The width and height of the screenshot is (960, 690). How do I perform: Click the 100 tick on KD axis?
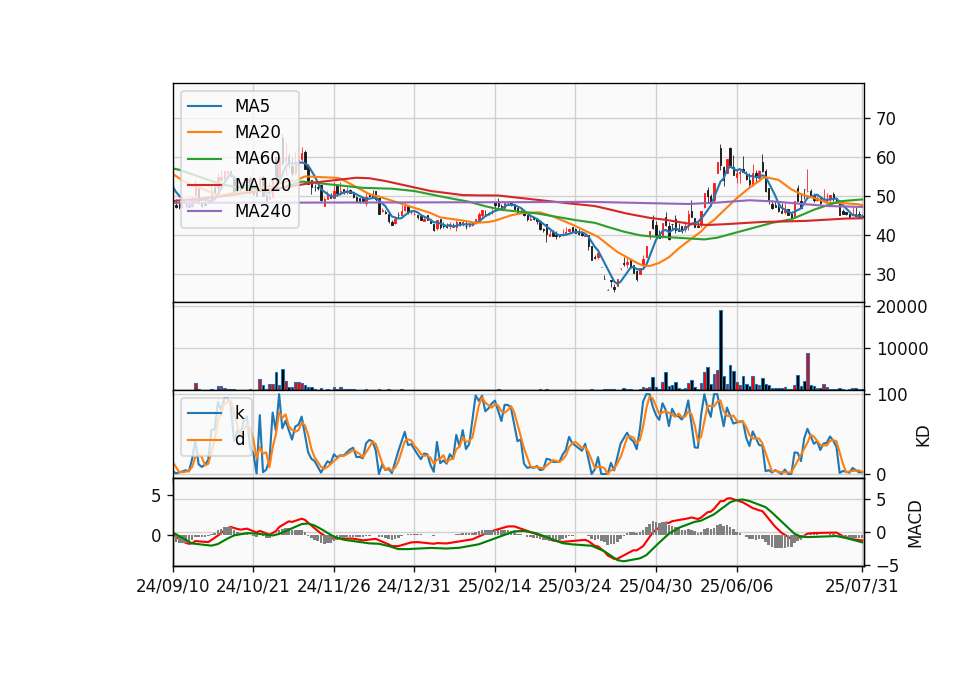tap(892, 395)
